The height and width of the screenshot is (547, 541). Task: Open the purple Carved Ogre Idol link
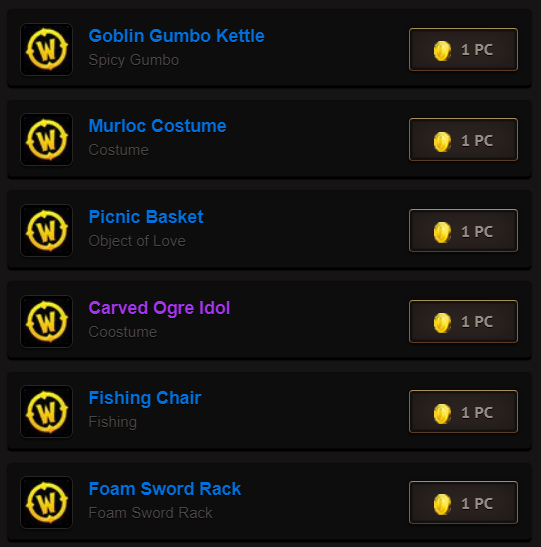[159, 308]
